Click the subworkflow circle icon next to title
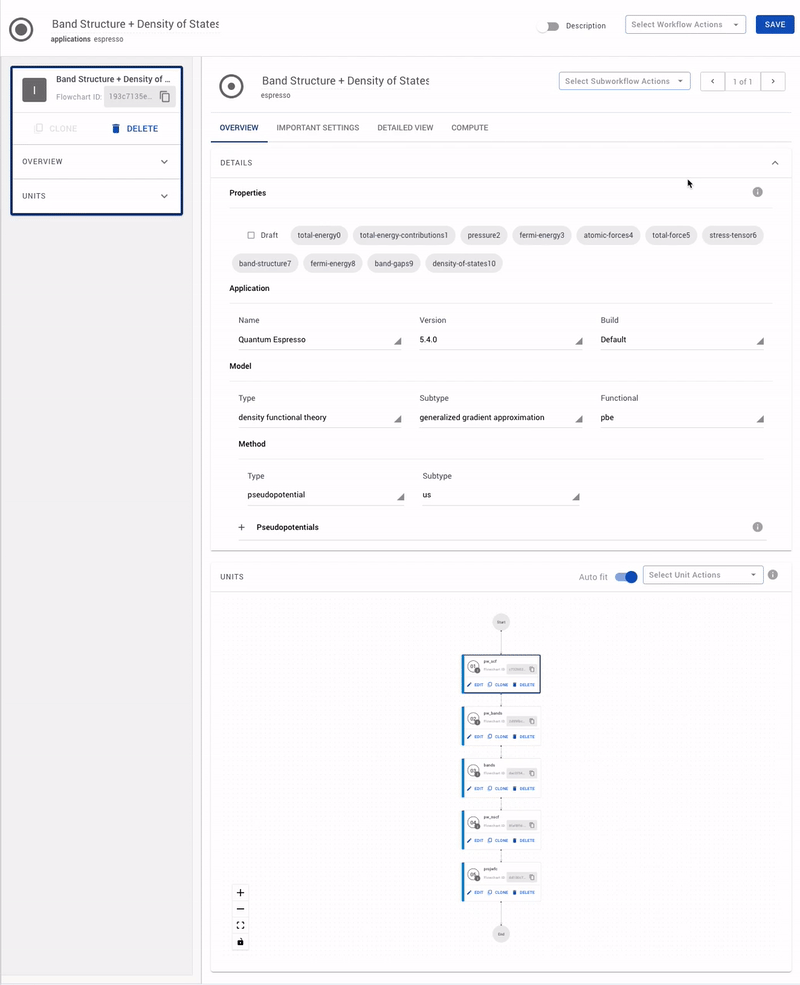 [231, 86]
